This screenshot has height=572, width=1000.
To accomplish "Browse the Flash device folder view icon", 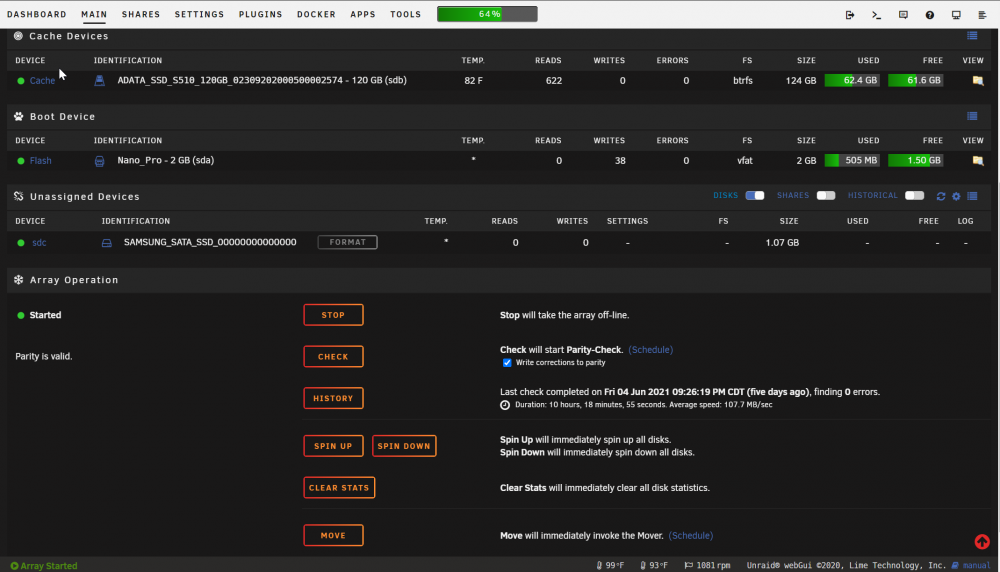I will [978, 161].
